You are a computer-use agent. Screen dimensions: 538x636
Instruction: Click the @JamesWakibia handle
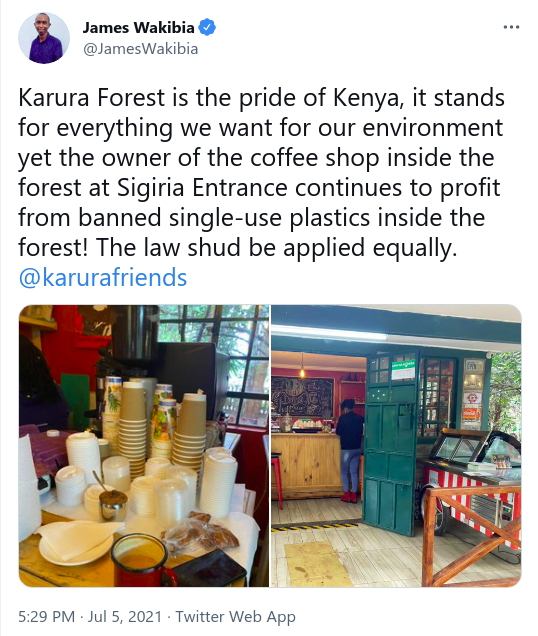pyautogui.click(x=140, y=49)
